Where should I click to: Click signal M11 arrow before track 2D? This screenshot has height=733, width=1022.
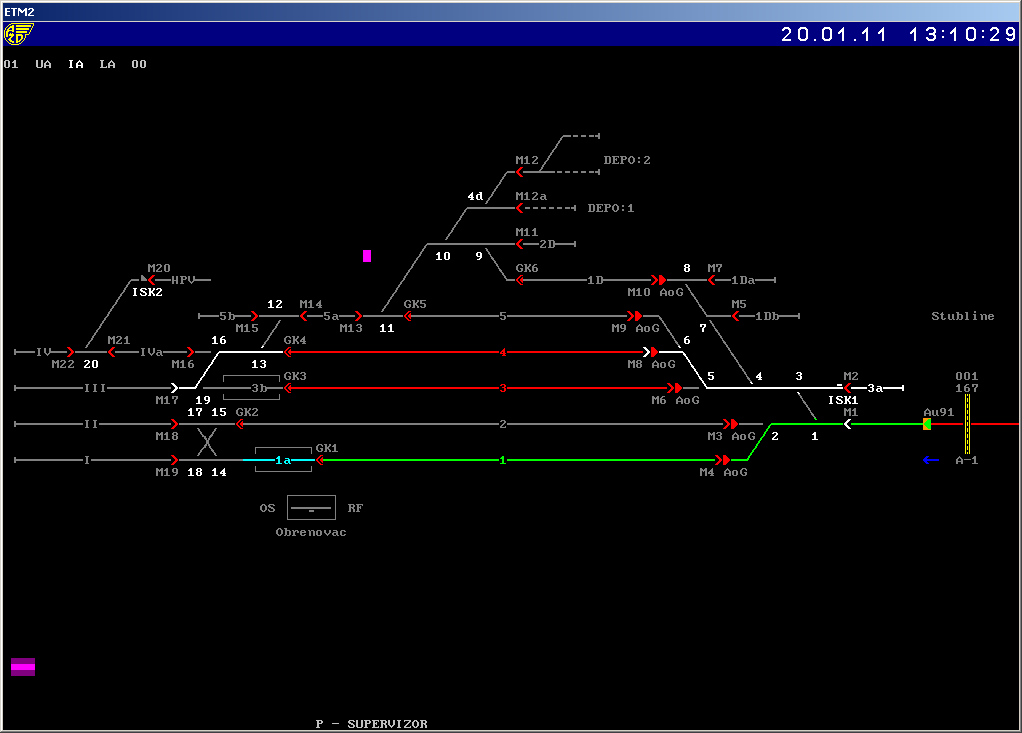click(x=519, y=244)
